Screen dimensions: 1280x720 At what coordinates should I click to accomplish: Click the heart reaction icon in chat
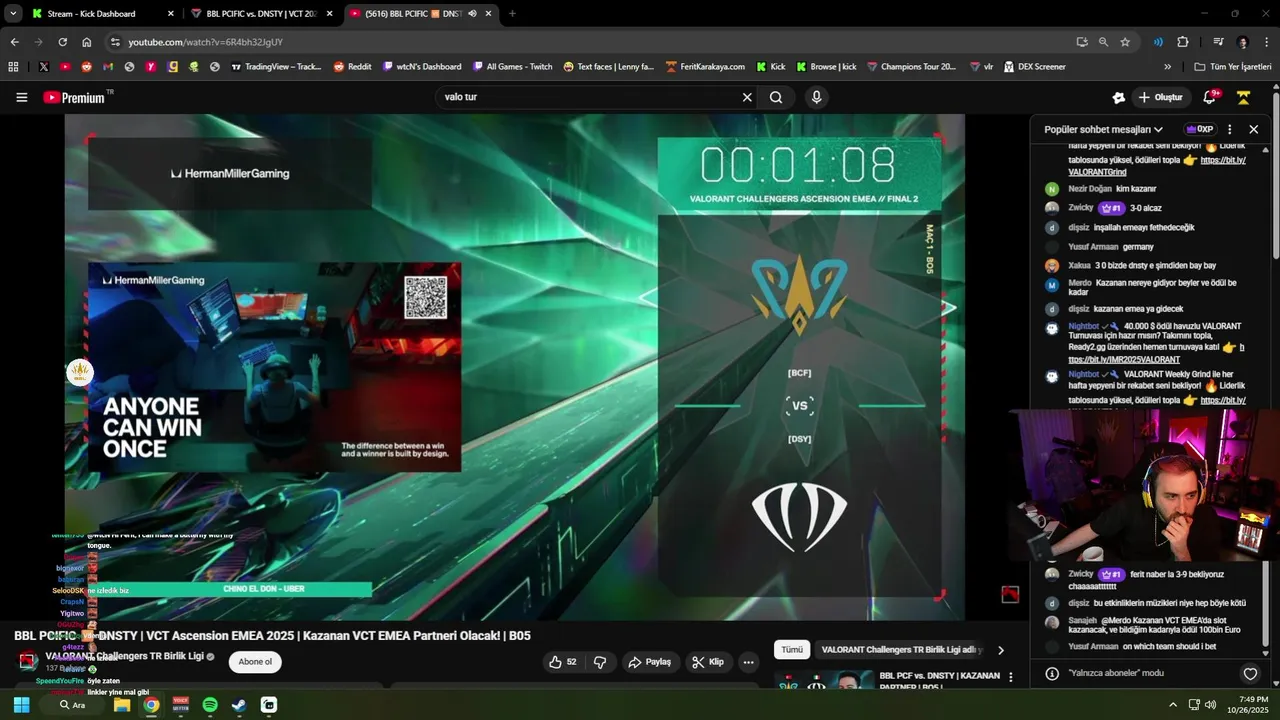point(1250,674)
